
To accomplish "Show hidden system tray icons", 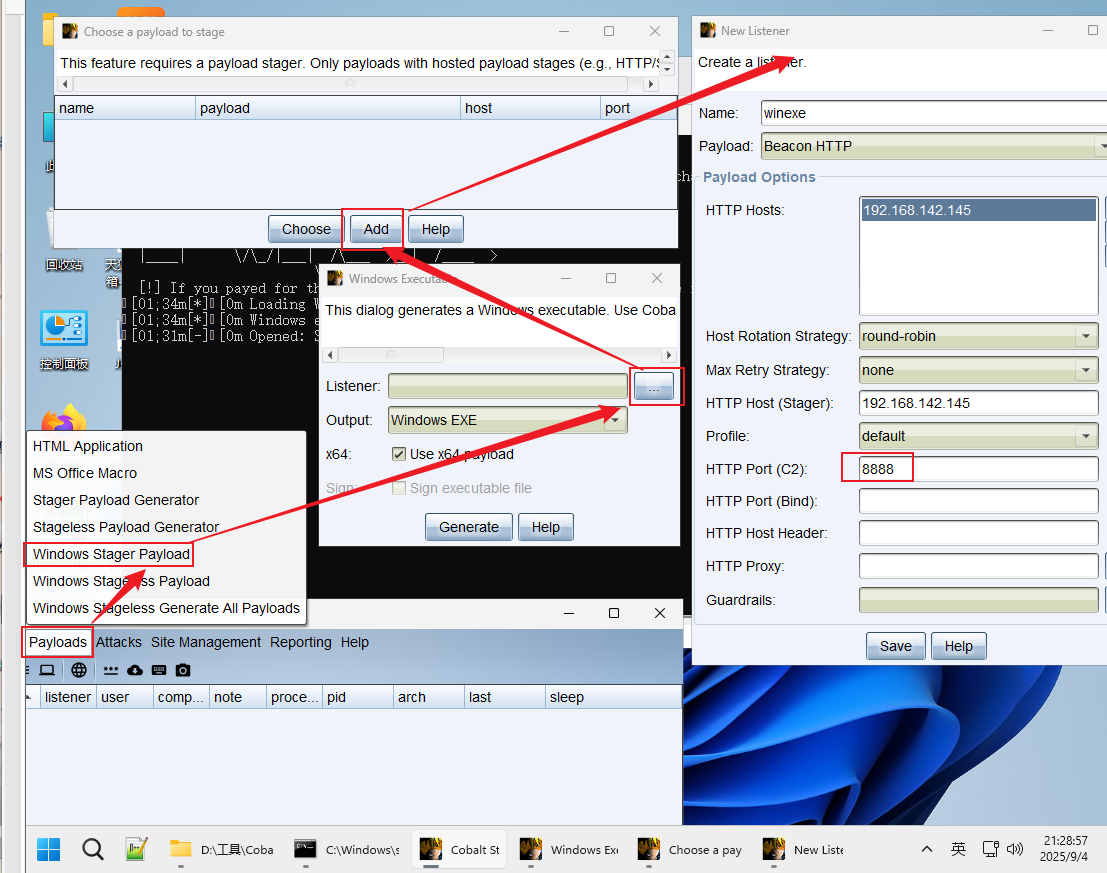I will 927,849.
